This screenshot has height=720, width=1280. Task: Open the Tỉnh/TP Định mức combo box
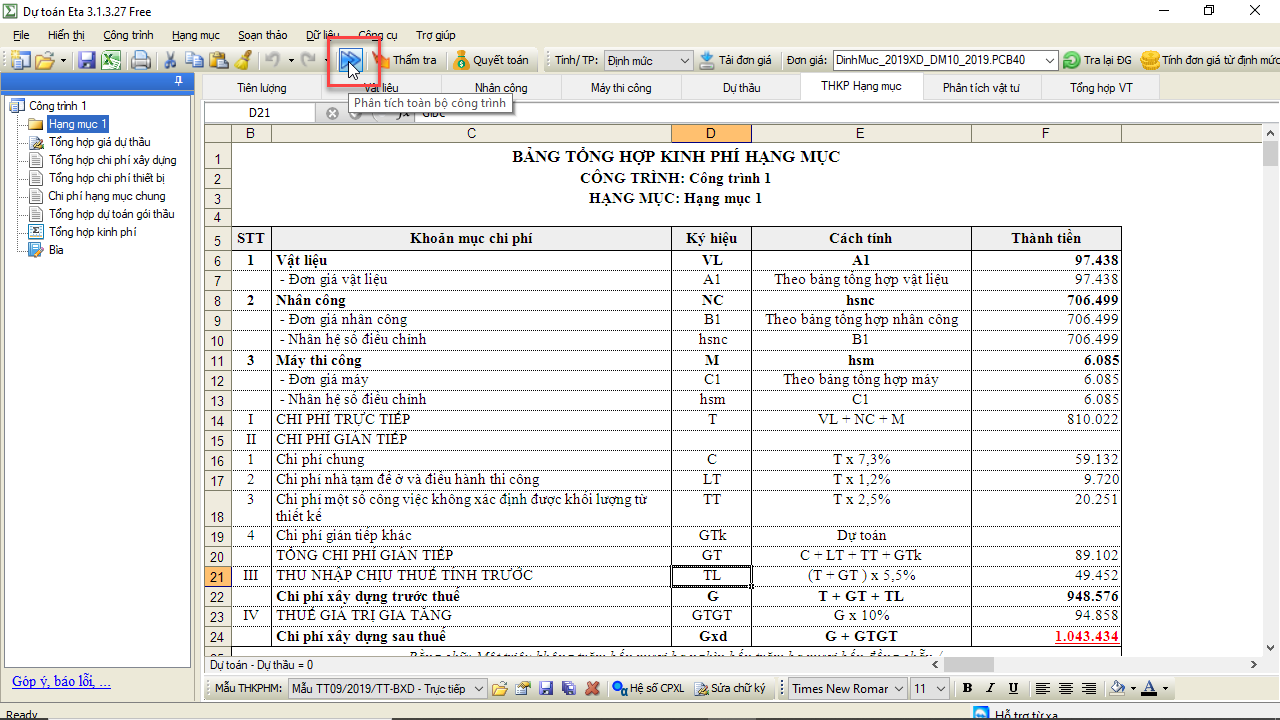click(x=648, y=60)
